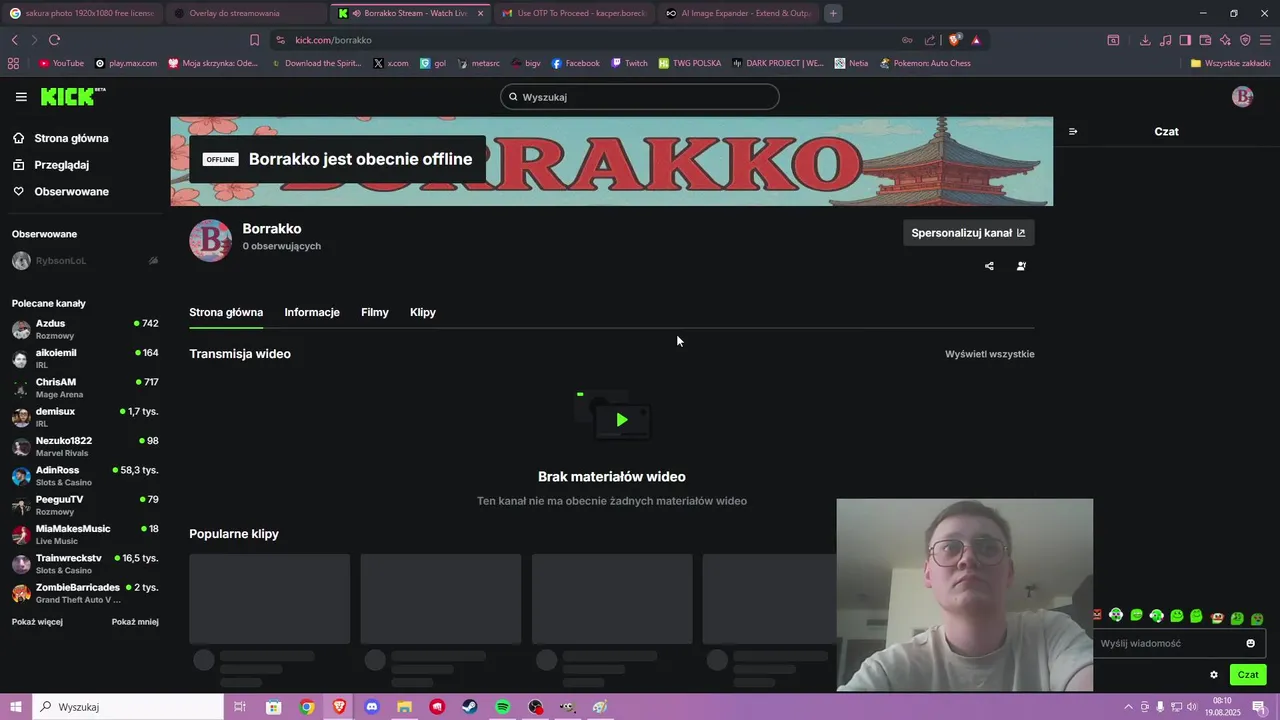
Task: Open a new browser tab
Action: [x=833, y=13]
